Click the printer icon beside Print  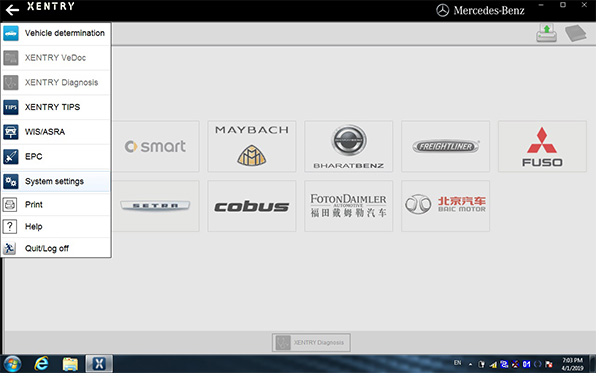(10, 205)
